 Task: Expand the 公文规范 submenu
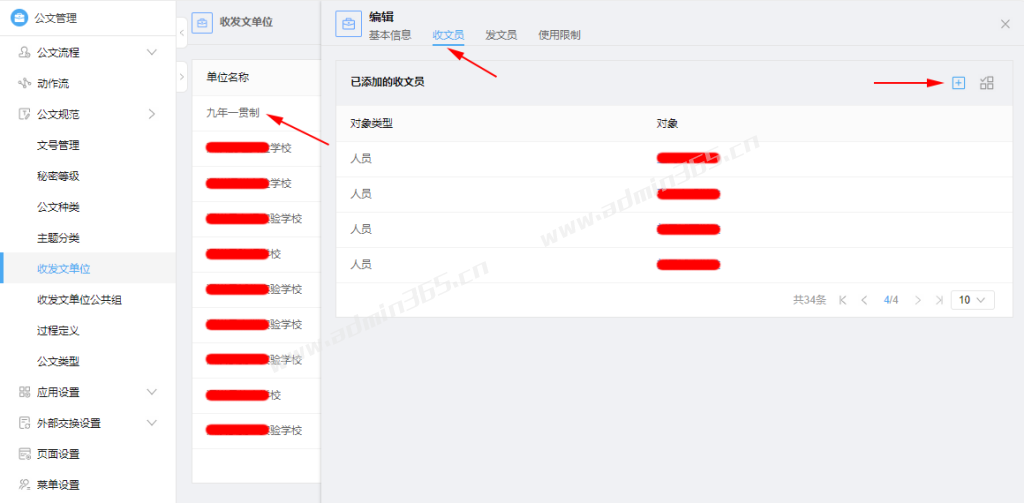151,114
